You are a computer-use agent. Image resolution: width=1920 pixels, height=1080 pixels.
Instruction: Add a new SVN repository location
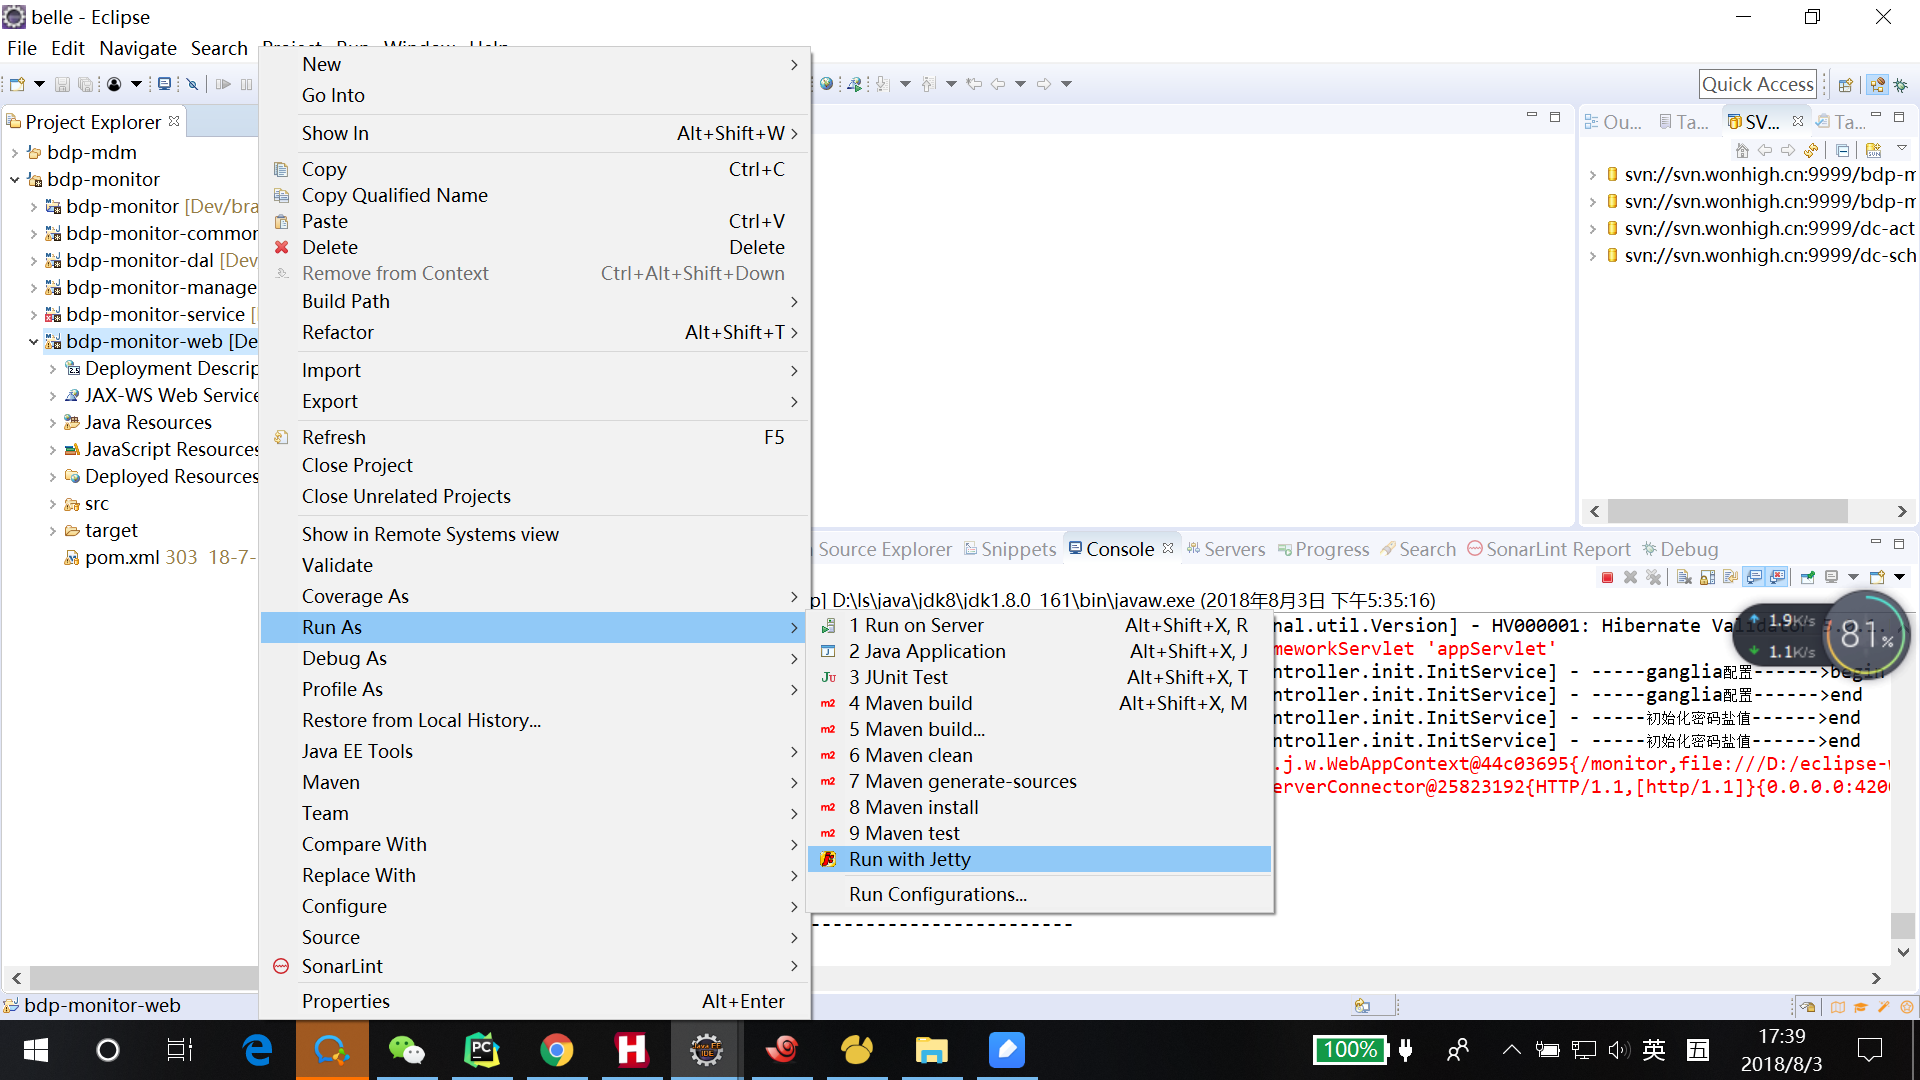(1873, 150)
